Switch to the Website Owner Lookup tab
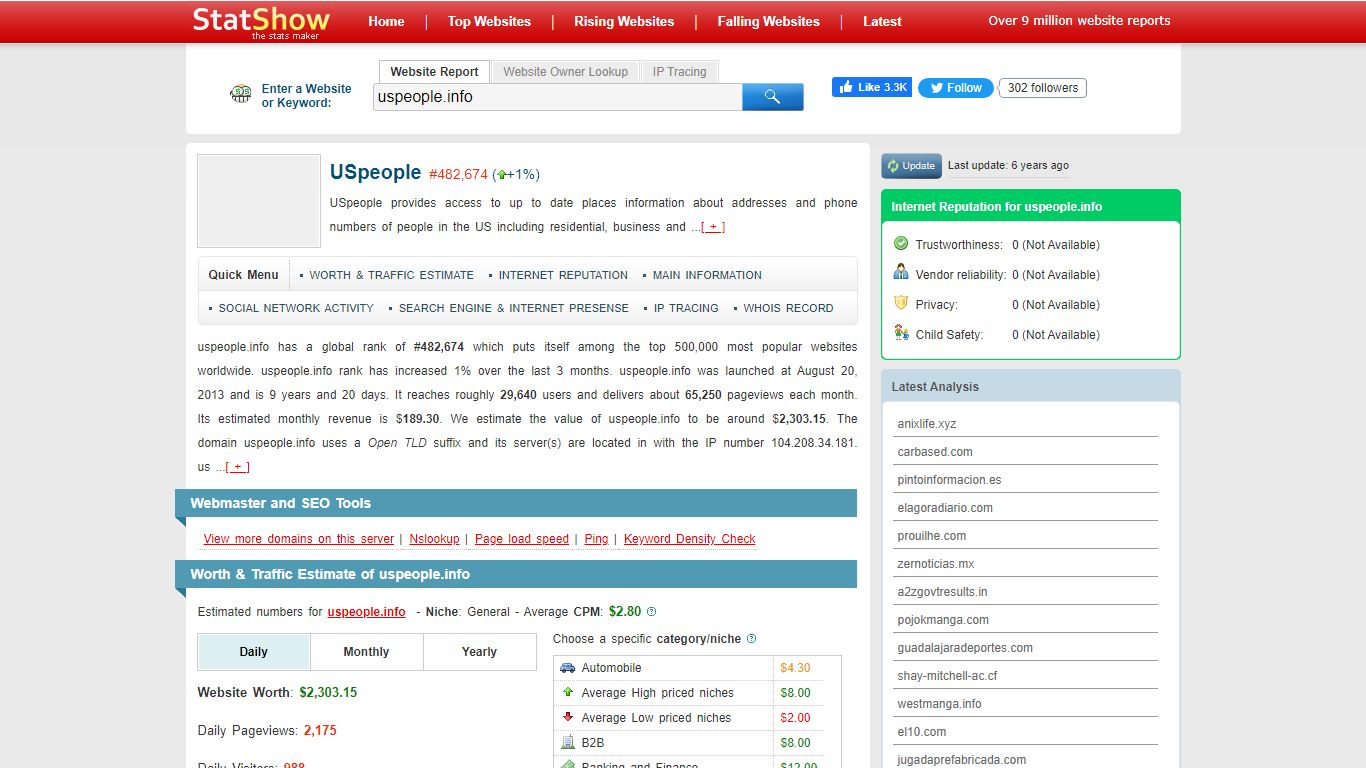This screenshot has height=768, width=1366. [566, 72]
